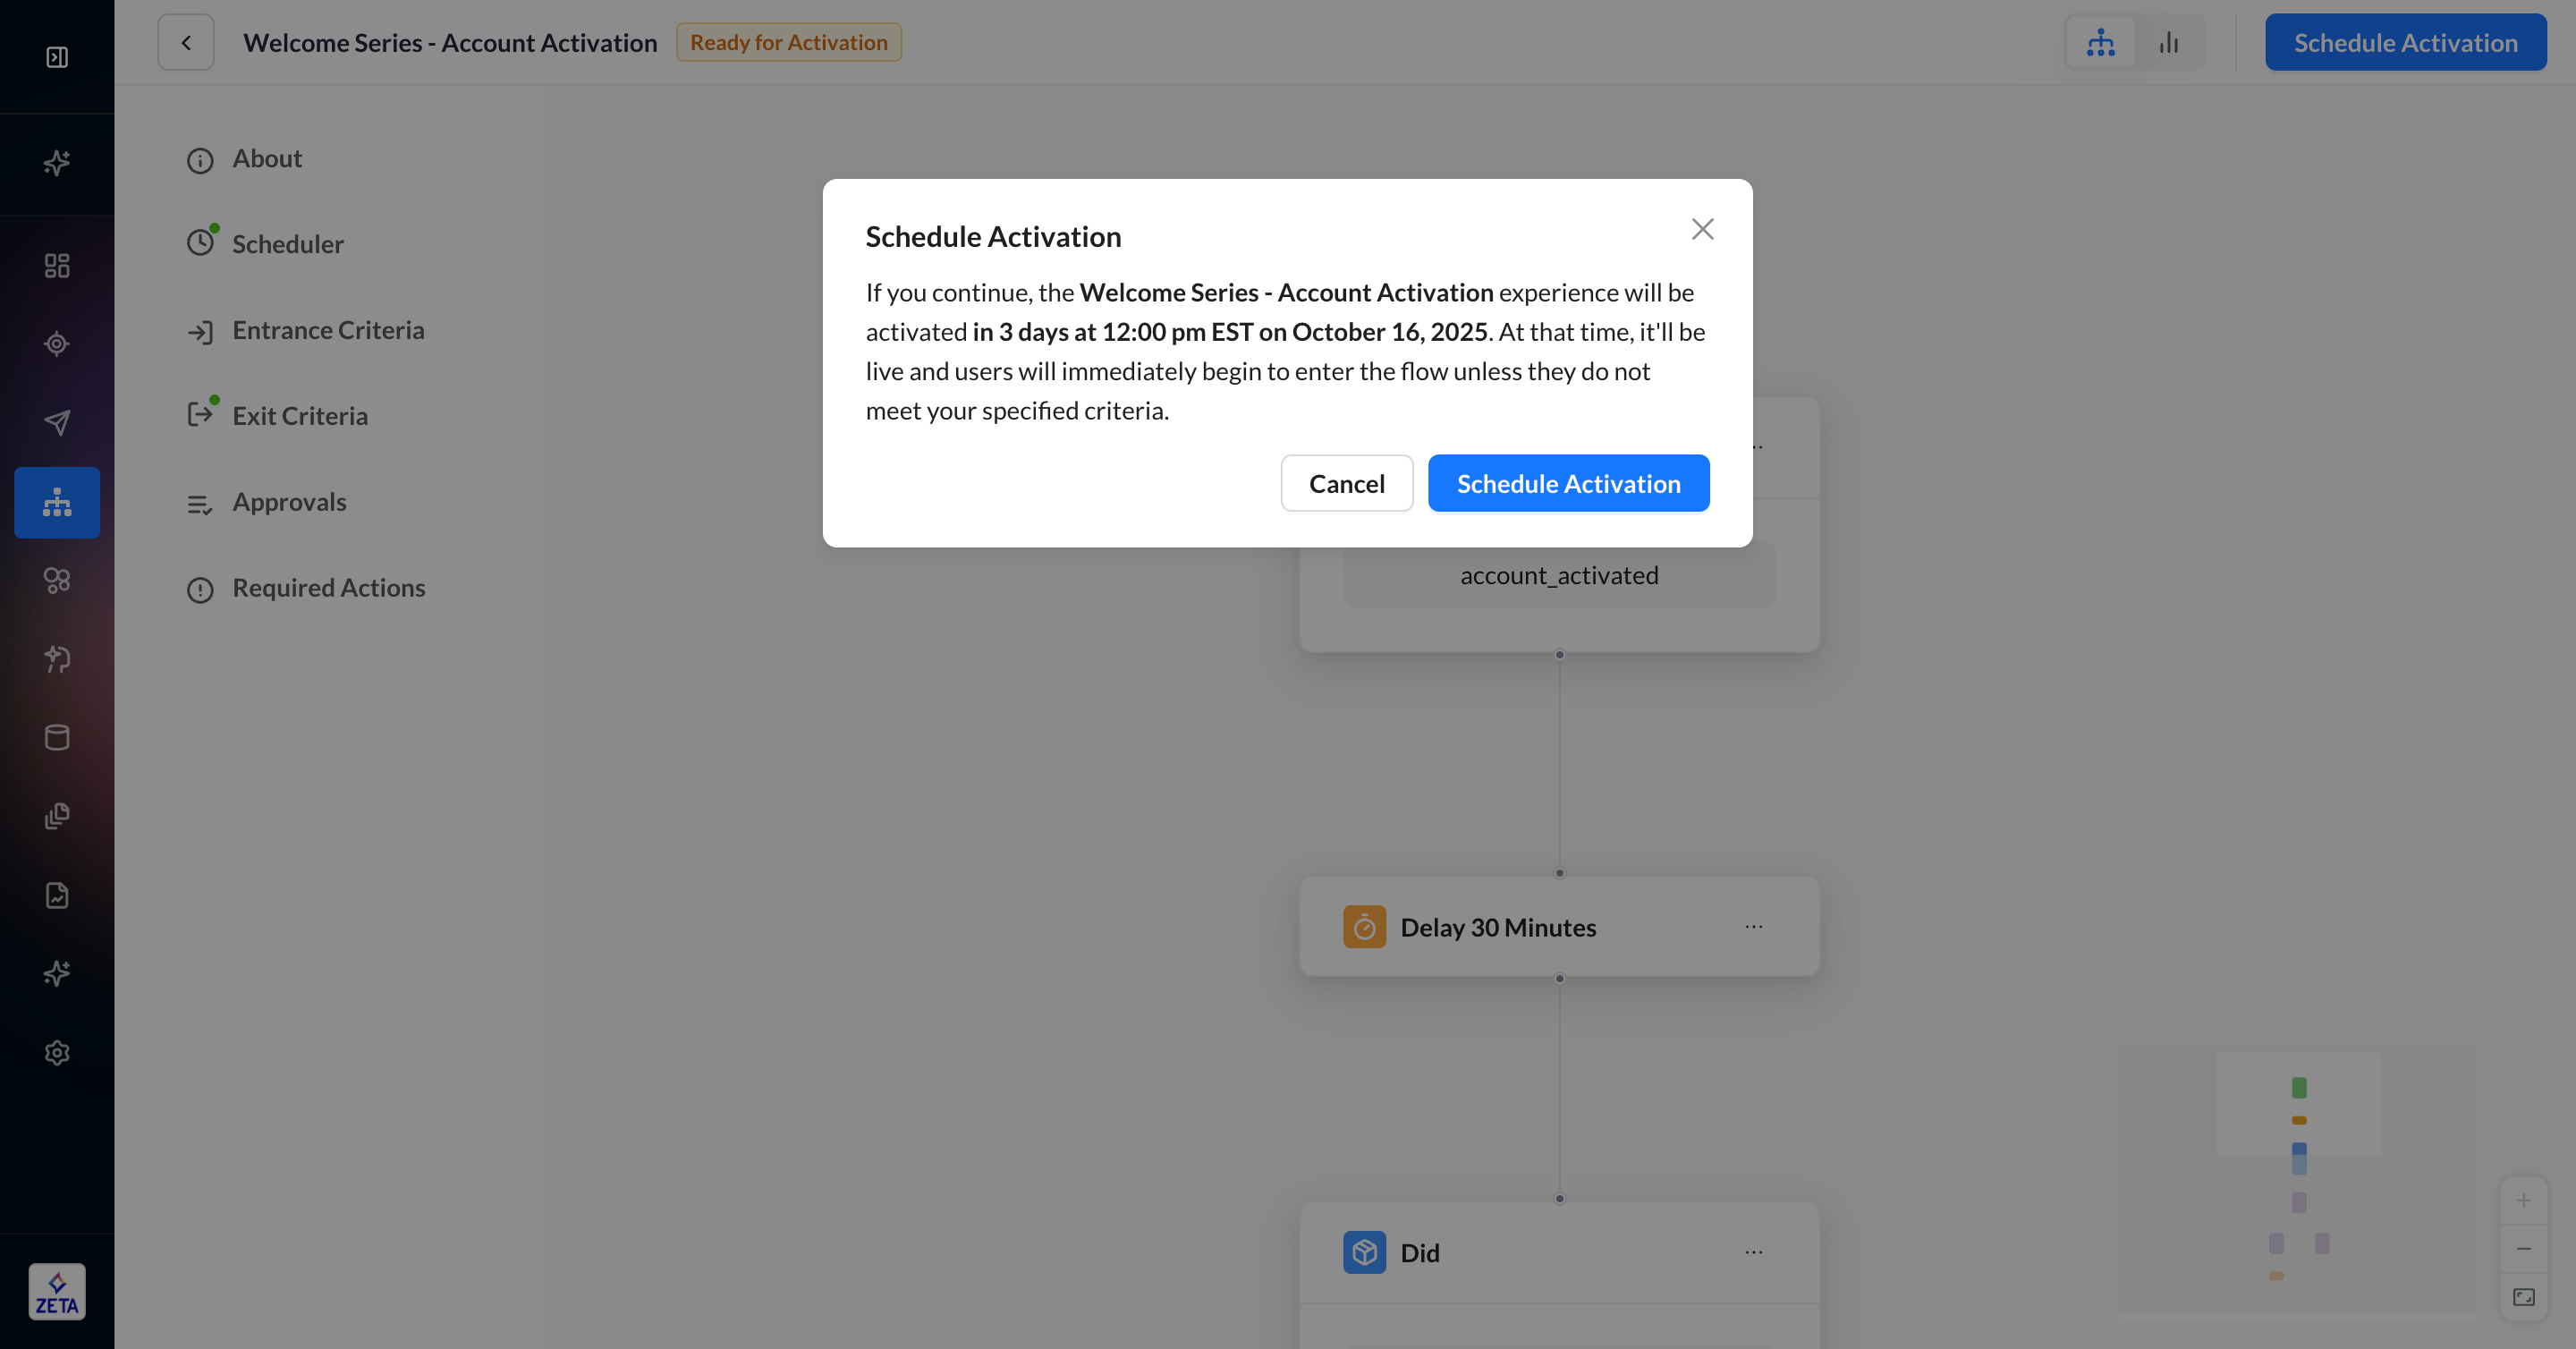Screen dimensions: 2576x1349
Task: Open the Entrance Criteria section
Action: [x=328, y=330]
